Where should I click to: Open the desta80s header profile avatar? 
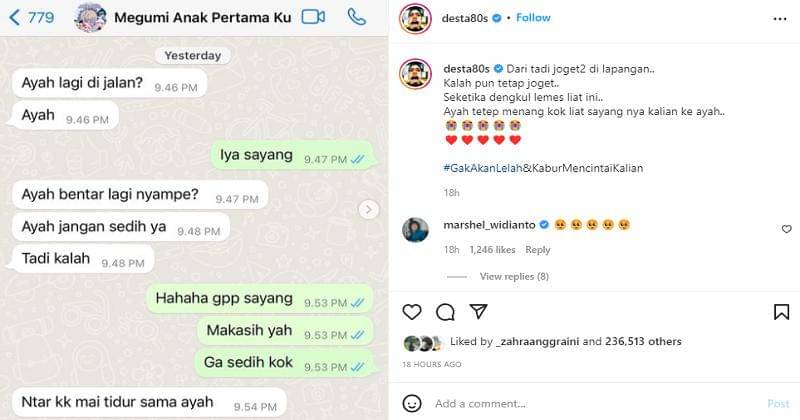pos(415,18)
